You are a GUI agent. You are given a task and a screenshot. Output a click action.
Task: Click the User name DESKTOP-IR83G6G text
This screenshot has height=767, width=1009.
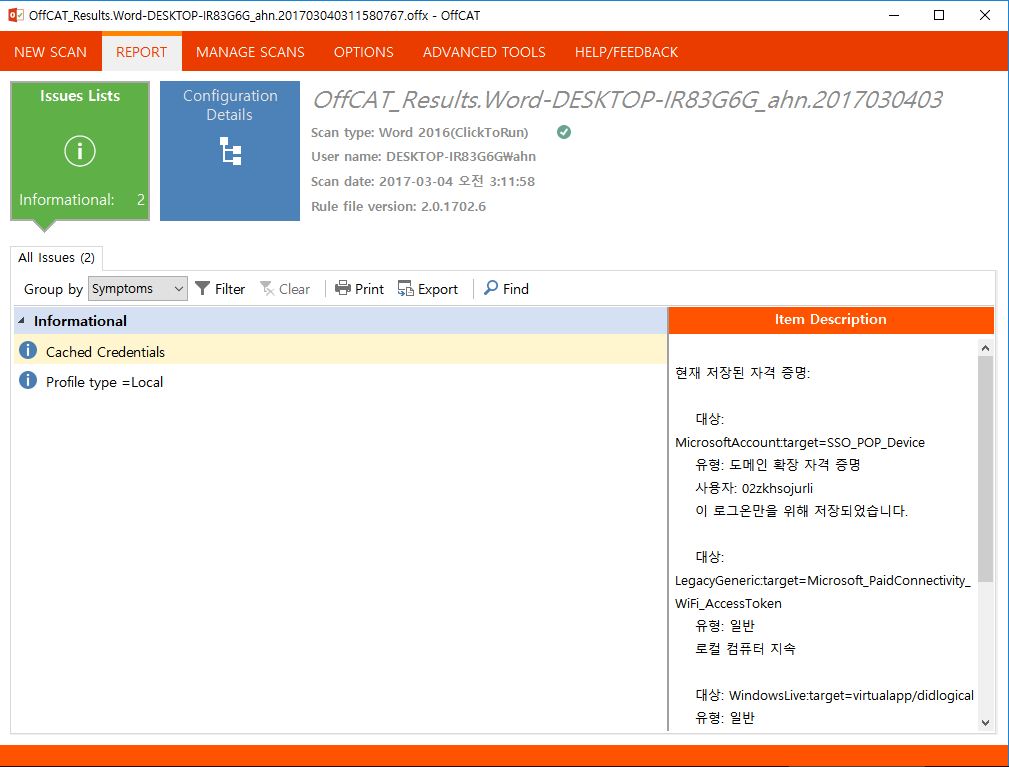coord(423,157)
